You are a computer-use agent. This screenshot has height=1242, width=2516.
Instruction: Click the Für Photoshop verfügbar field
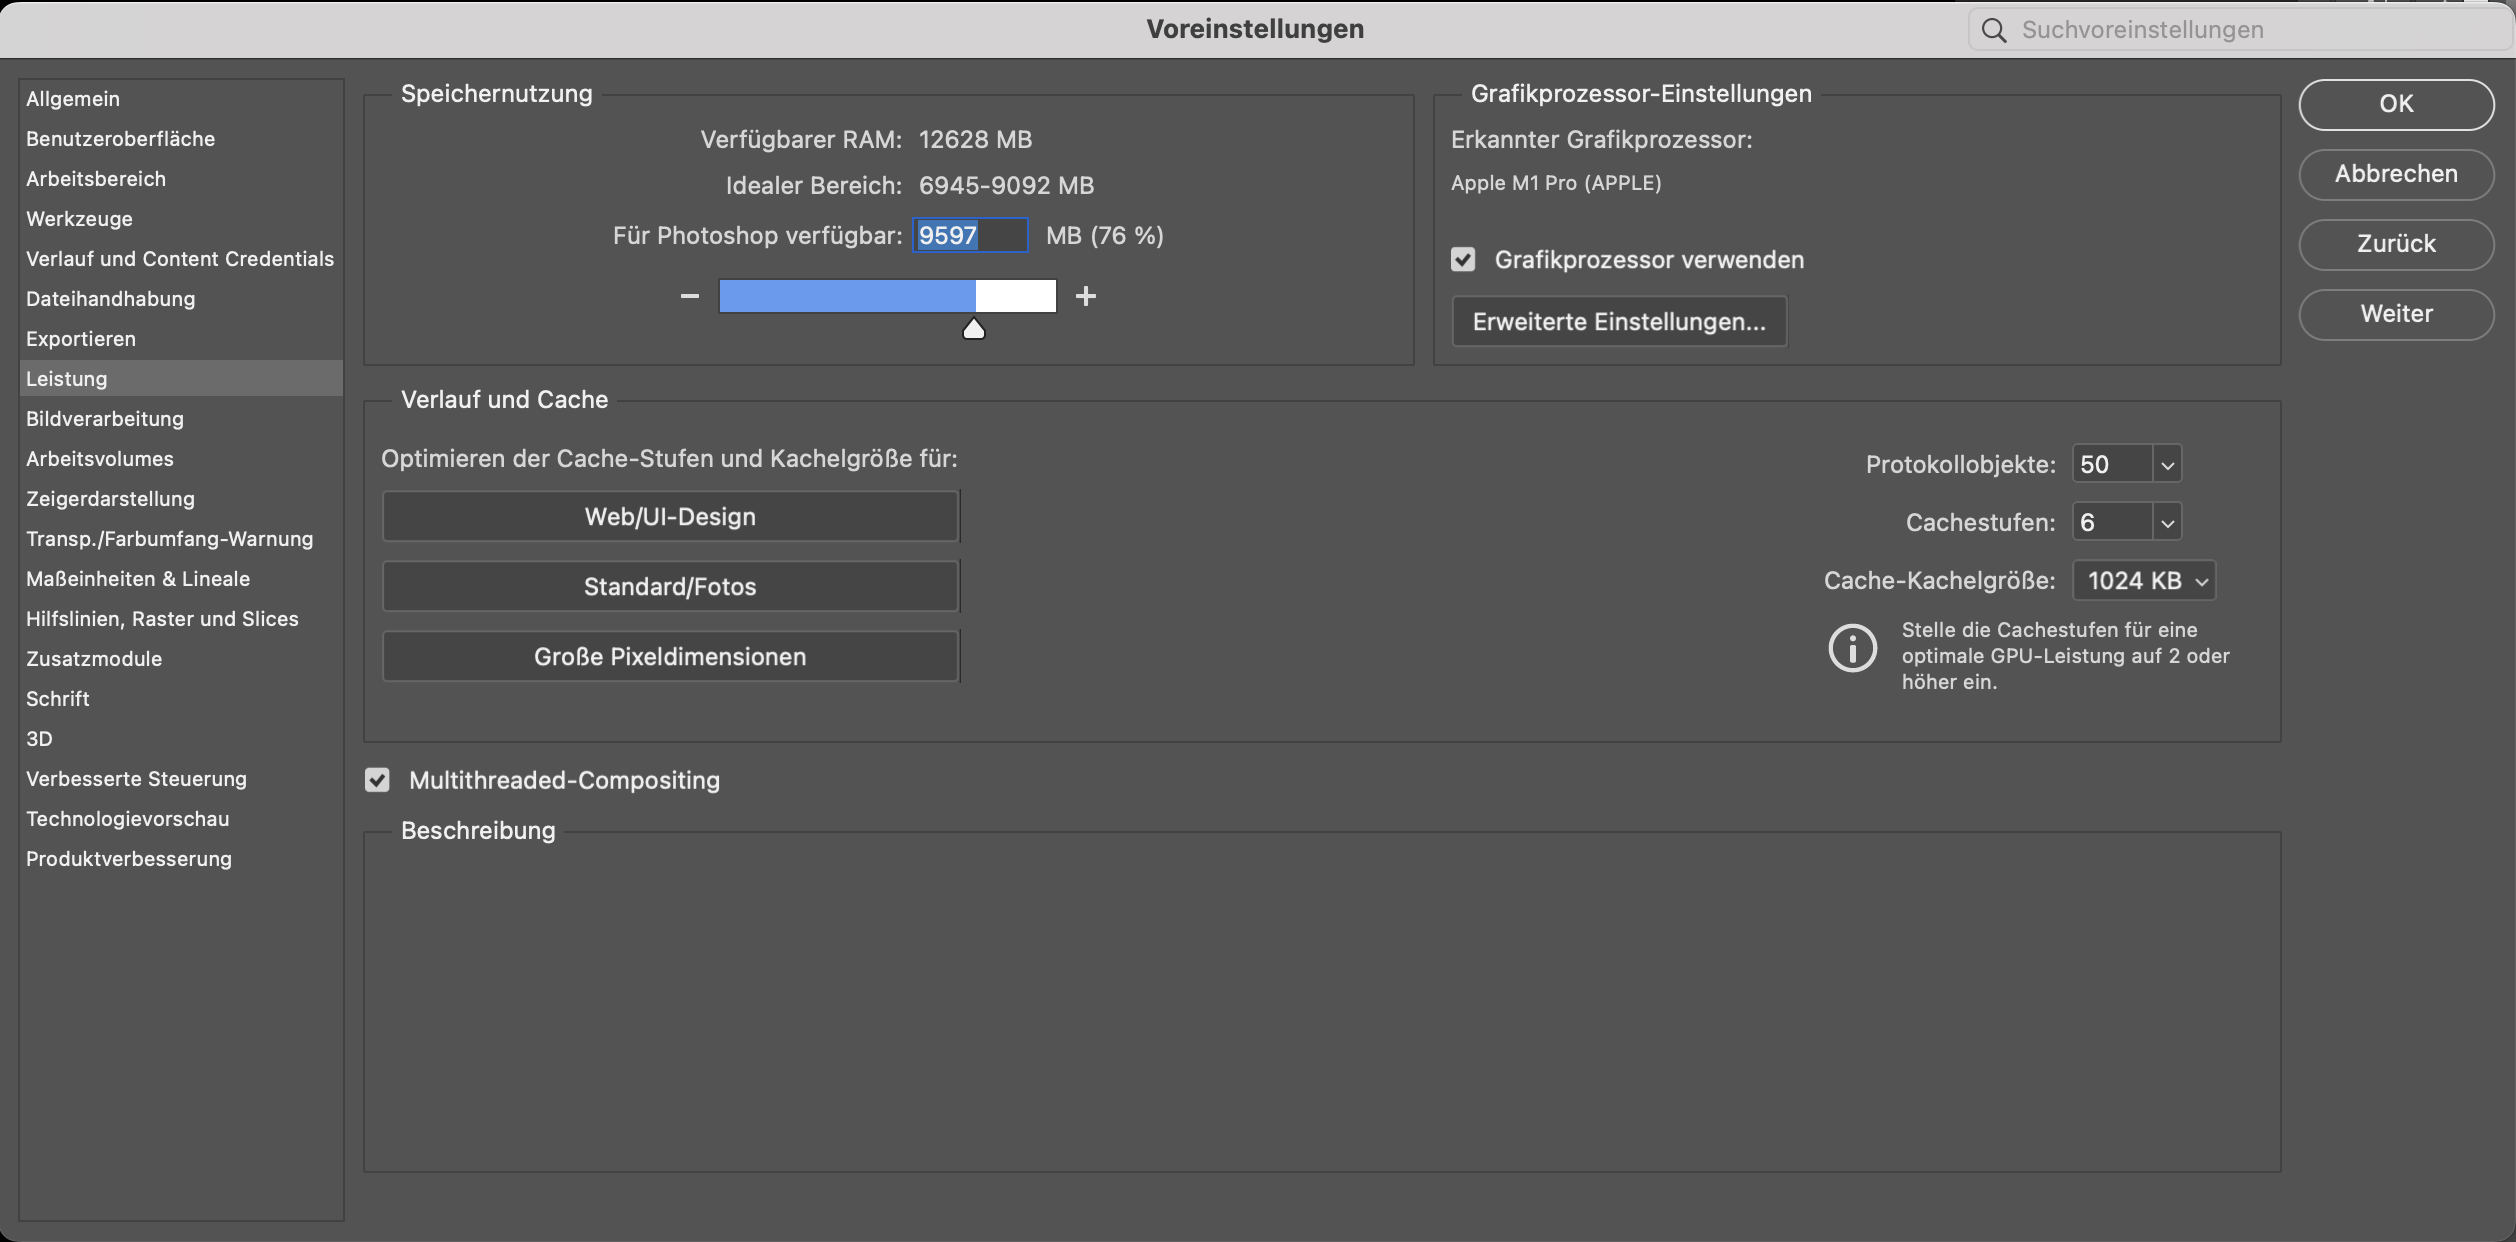tap(970, 236)
